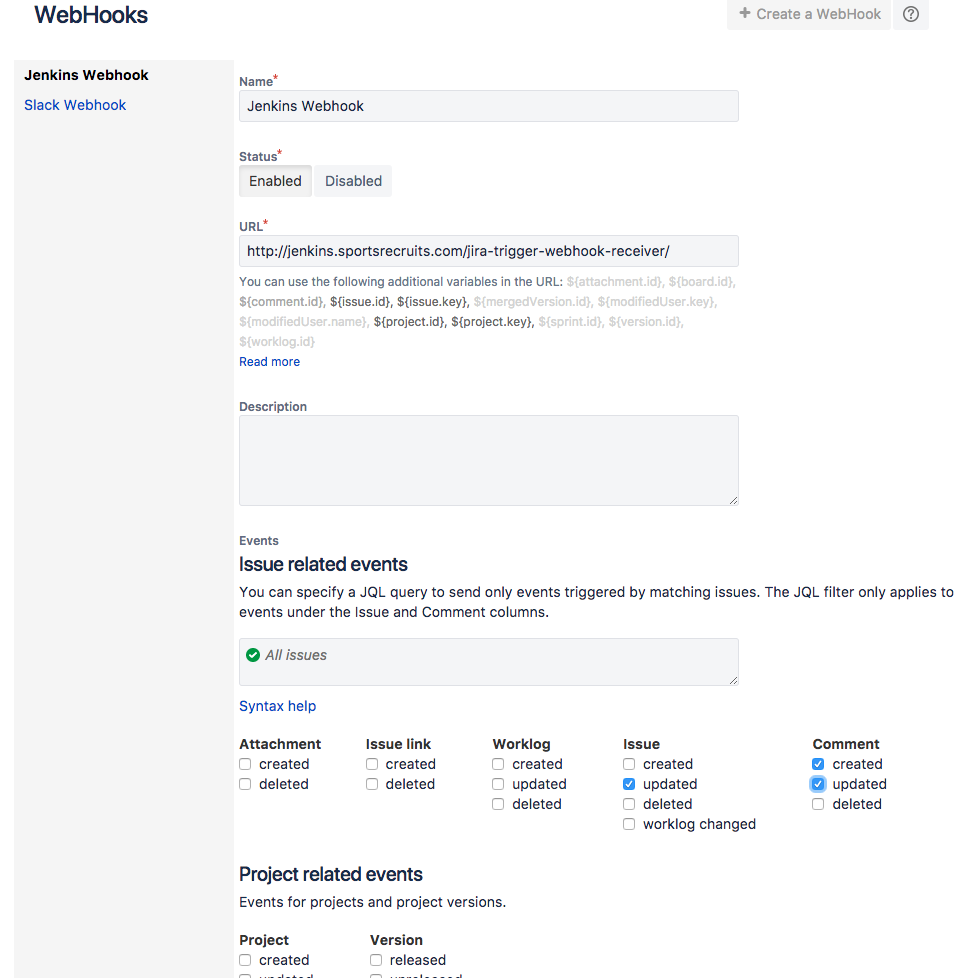968x978 pixels.
Task: Click the webhook URL field
Action: pyautogui.click(x=488, y=251)
